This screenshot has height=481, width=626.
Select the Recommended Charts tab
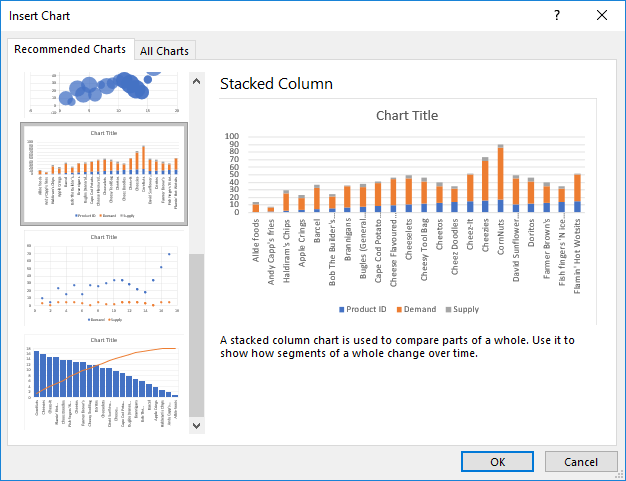[x=70, y=49]
